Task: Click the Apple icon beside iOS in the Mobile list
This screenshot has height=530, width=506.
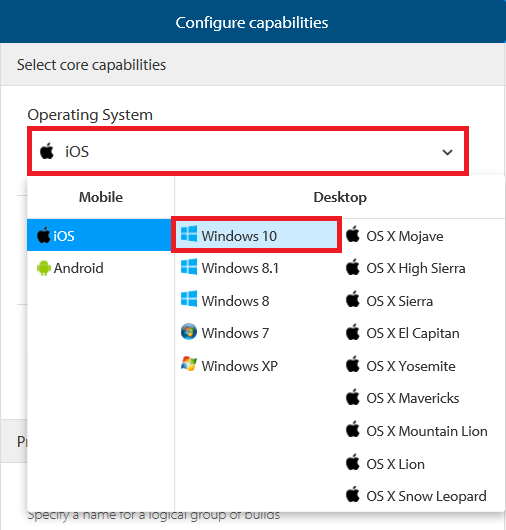Action: (x=43, y=235)
